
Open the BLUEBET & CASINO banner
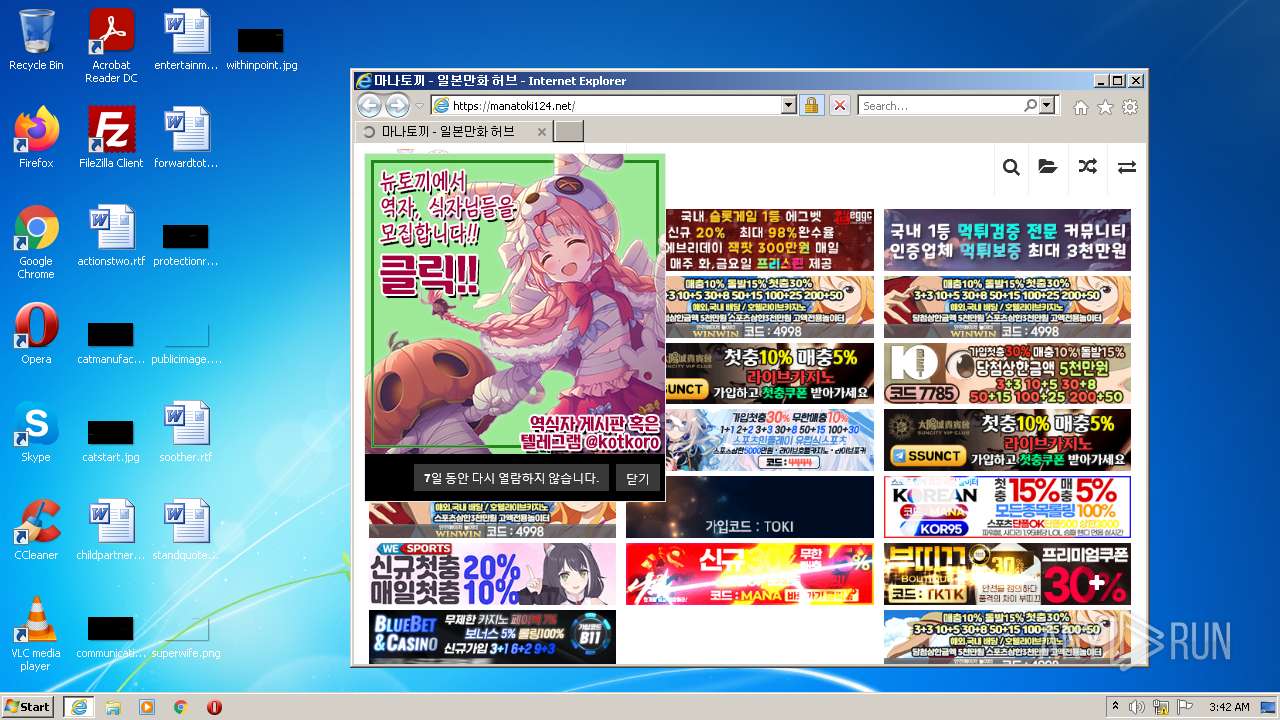click(x=492, y=636)
